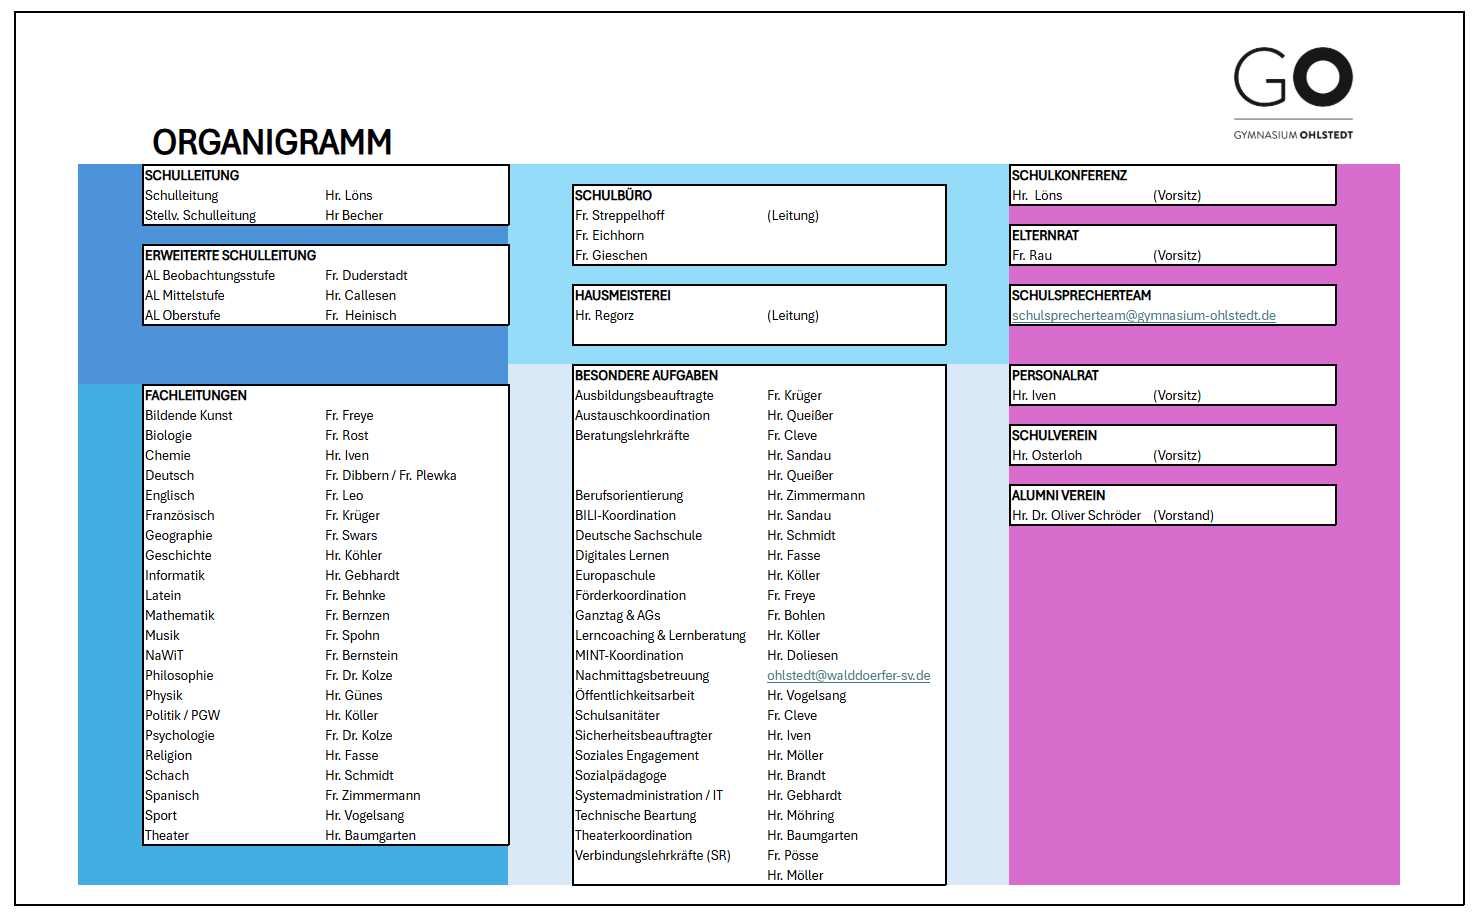Click the SCHULBÜRO box heading

pos(613,196)
